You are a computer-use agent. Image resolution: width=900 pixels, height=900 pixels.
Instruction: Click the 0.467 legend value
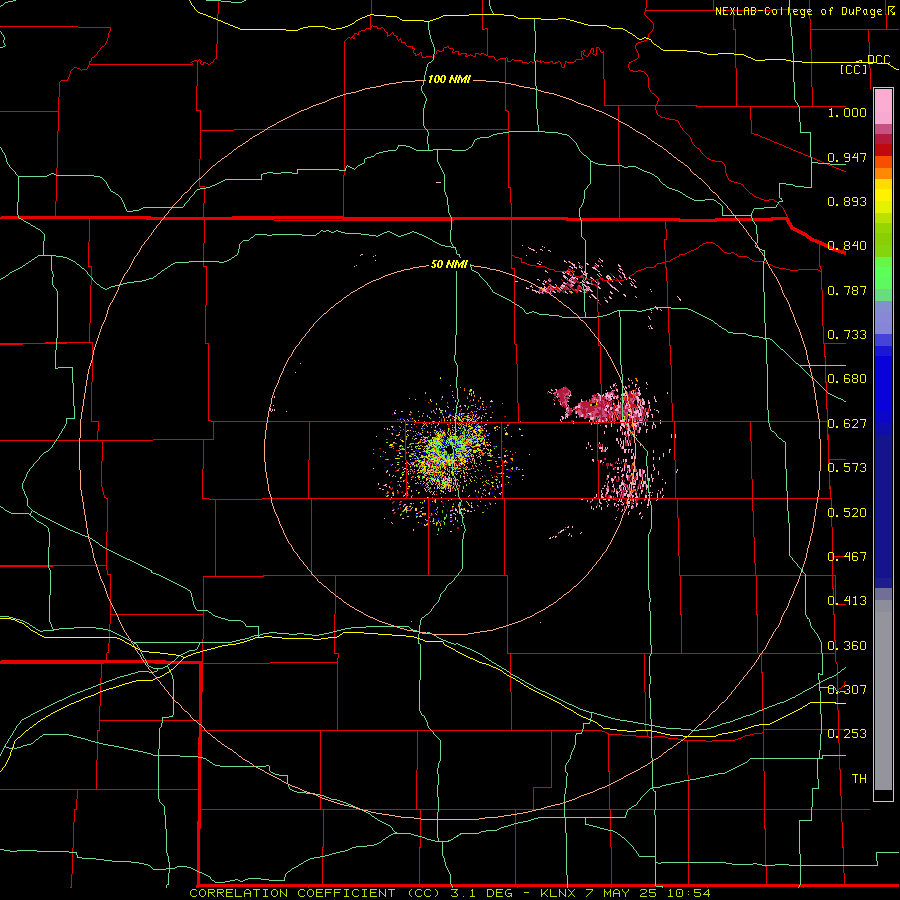pyautogui.click(x=847, y=557)
